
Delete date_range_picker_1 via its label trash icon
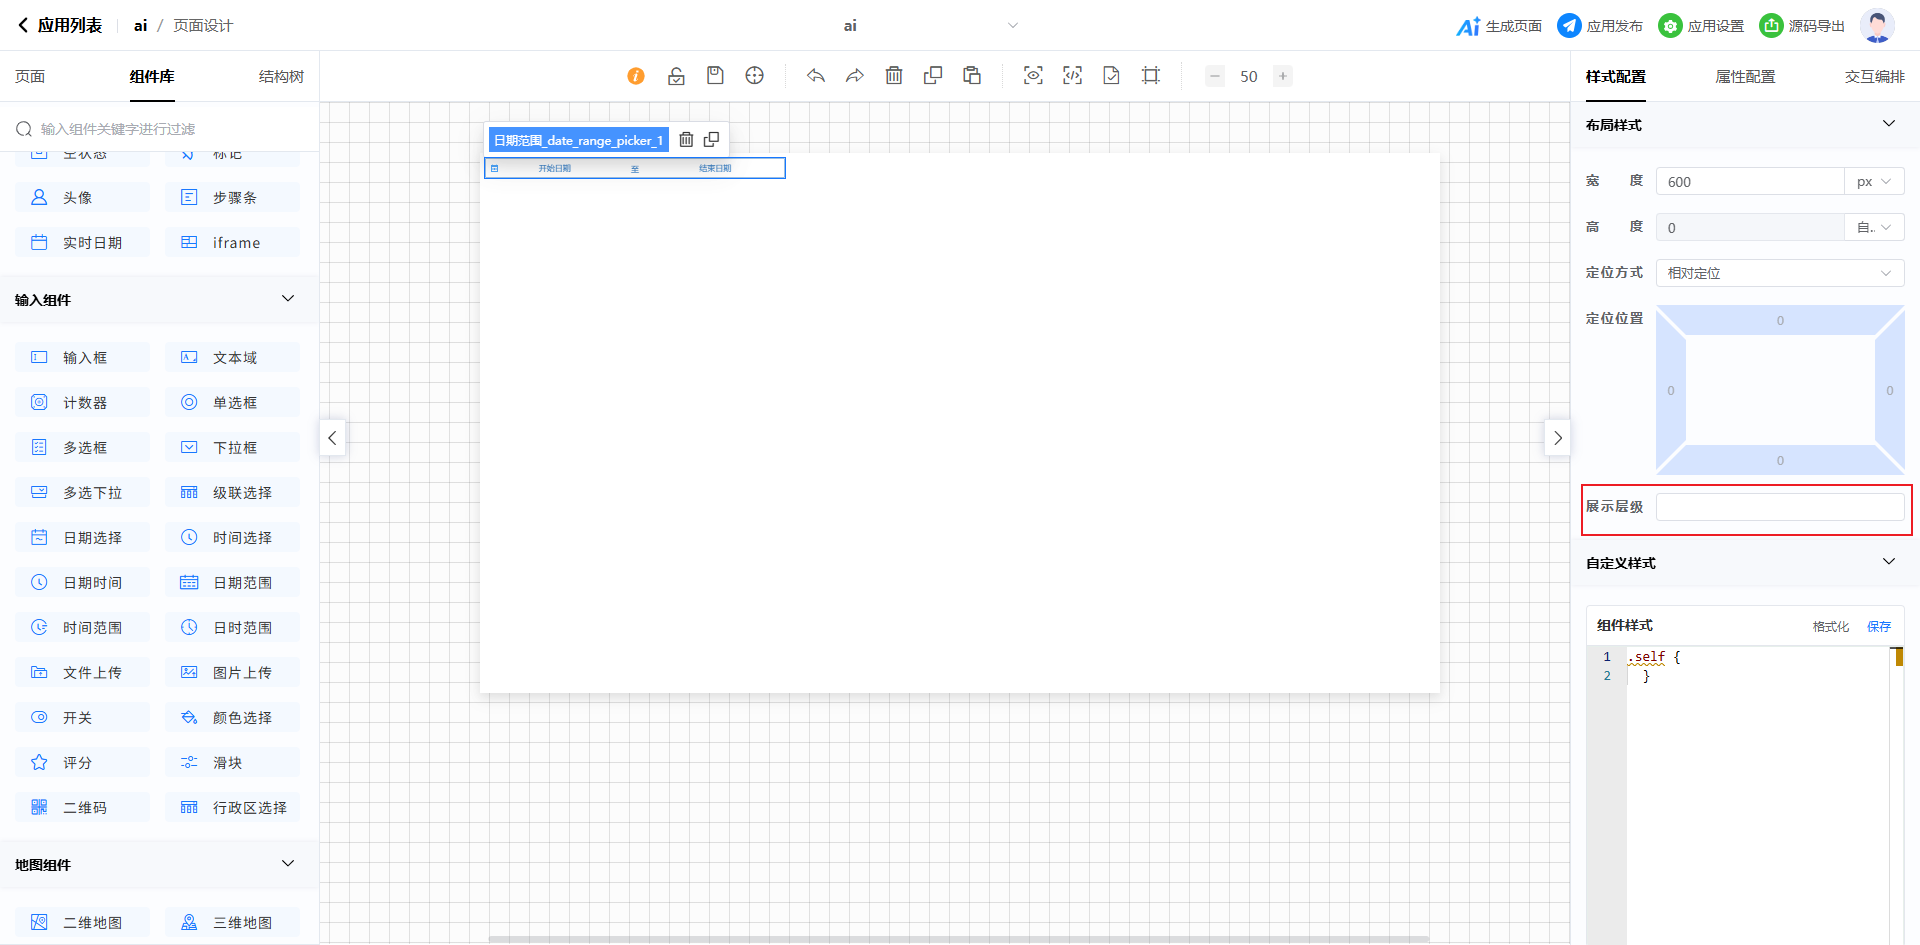(x=686, y=140)
